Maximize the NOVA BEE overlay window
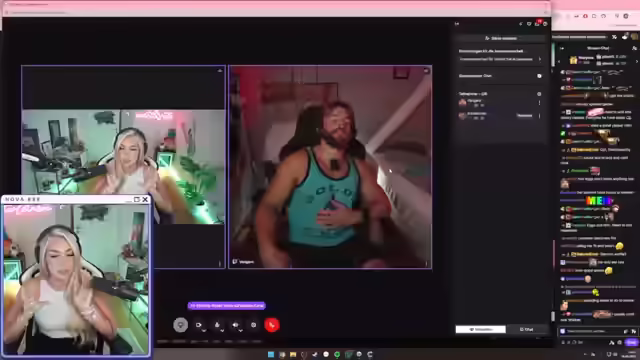 coord(137,200)
